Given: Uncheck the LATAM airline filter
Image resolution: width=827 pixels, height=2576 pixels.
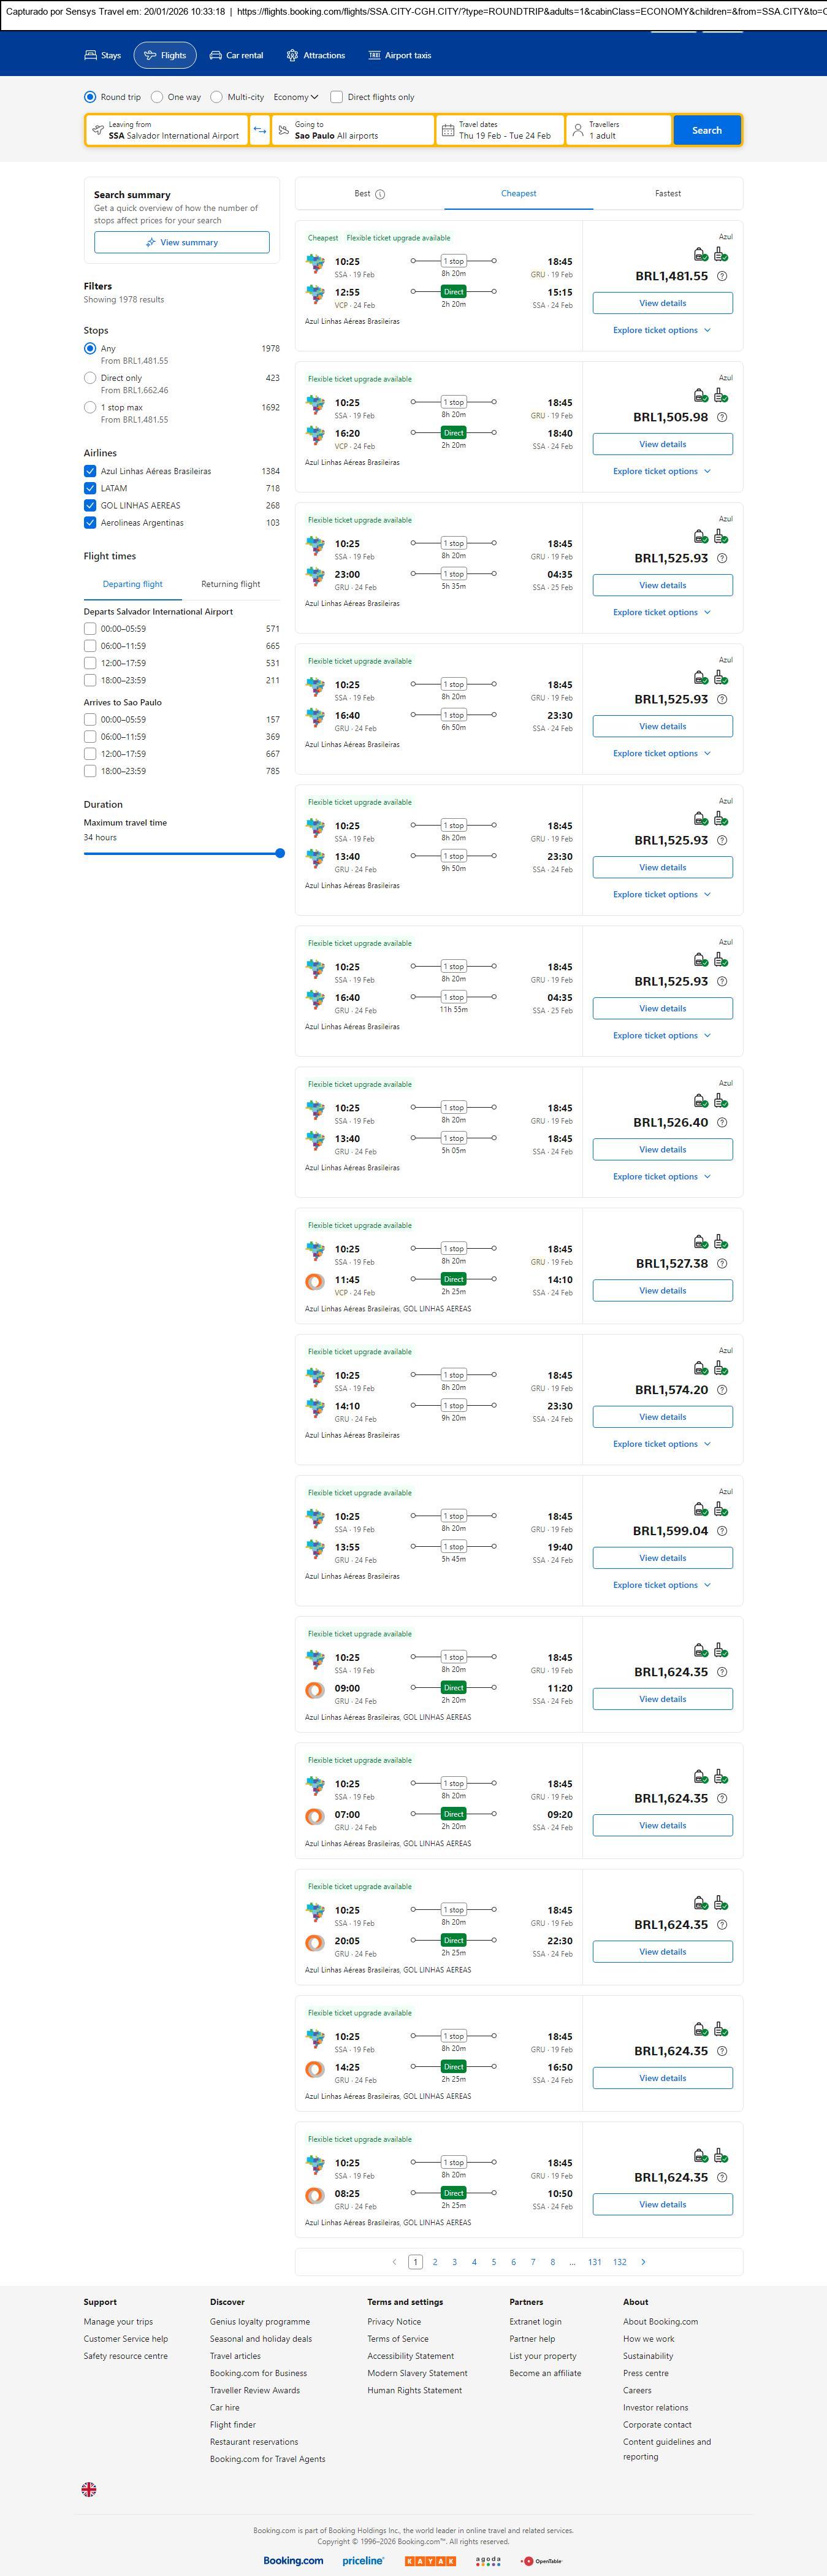Looking at the screenshot, I should [x=90, y=488].
